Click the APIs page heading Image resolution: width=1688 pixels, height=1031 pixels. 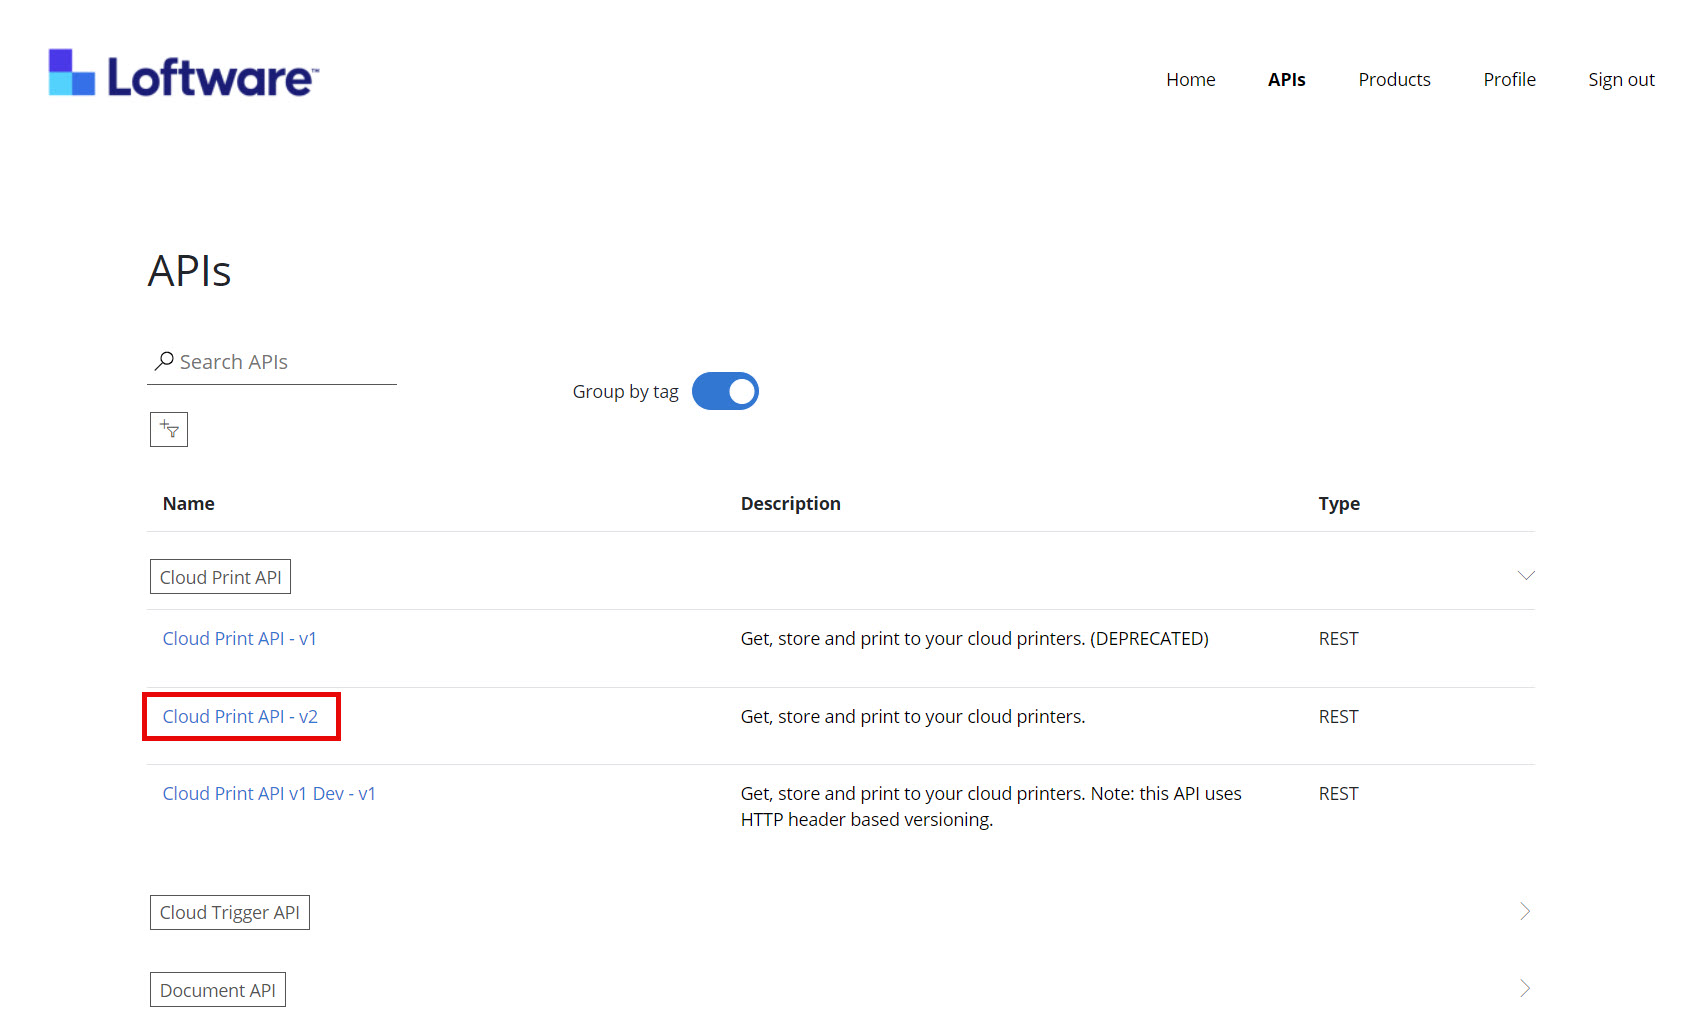pyautogui.click(x=189, y=270)
